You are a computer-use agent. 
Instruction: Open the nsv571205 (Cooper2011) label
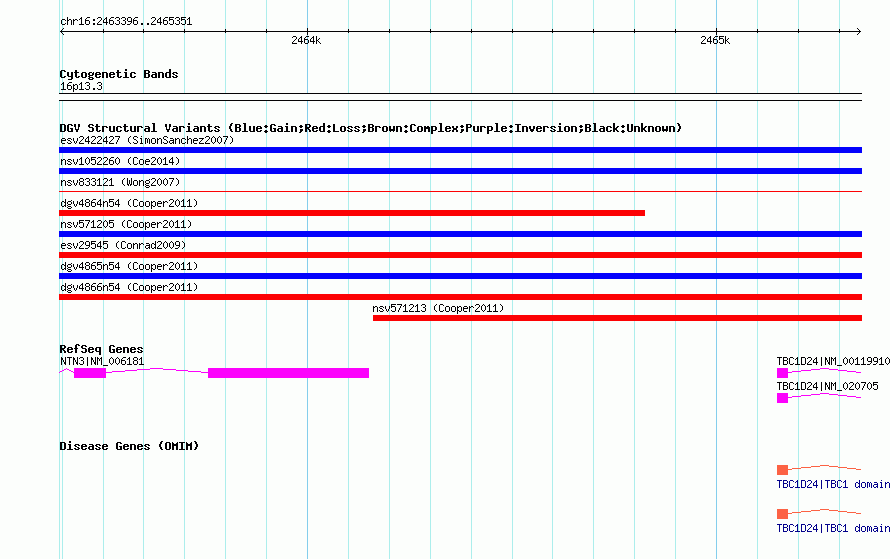pyautogui.click(x=126, y=224)
